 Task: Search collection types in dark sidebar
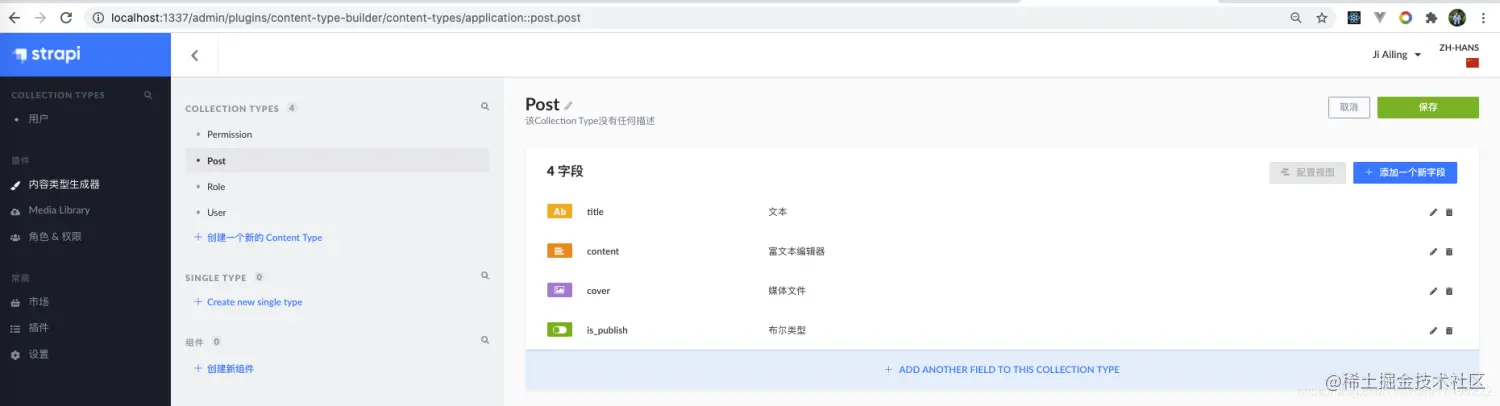148,95
